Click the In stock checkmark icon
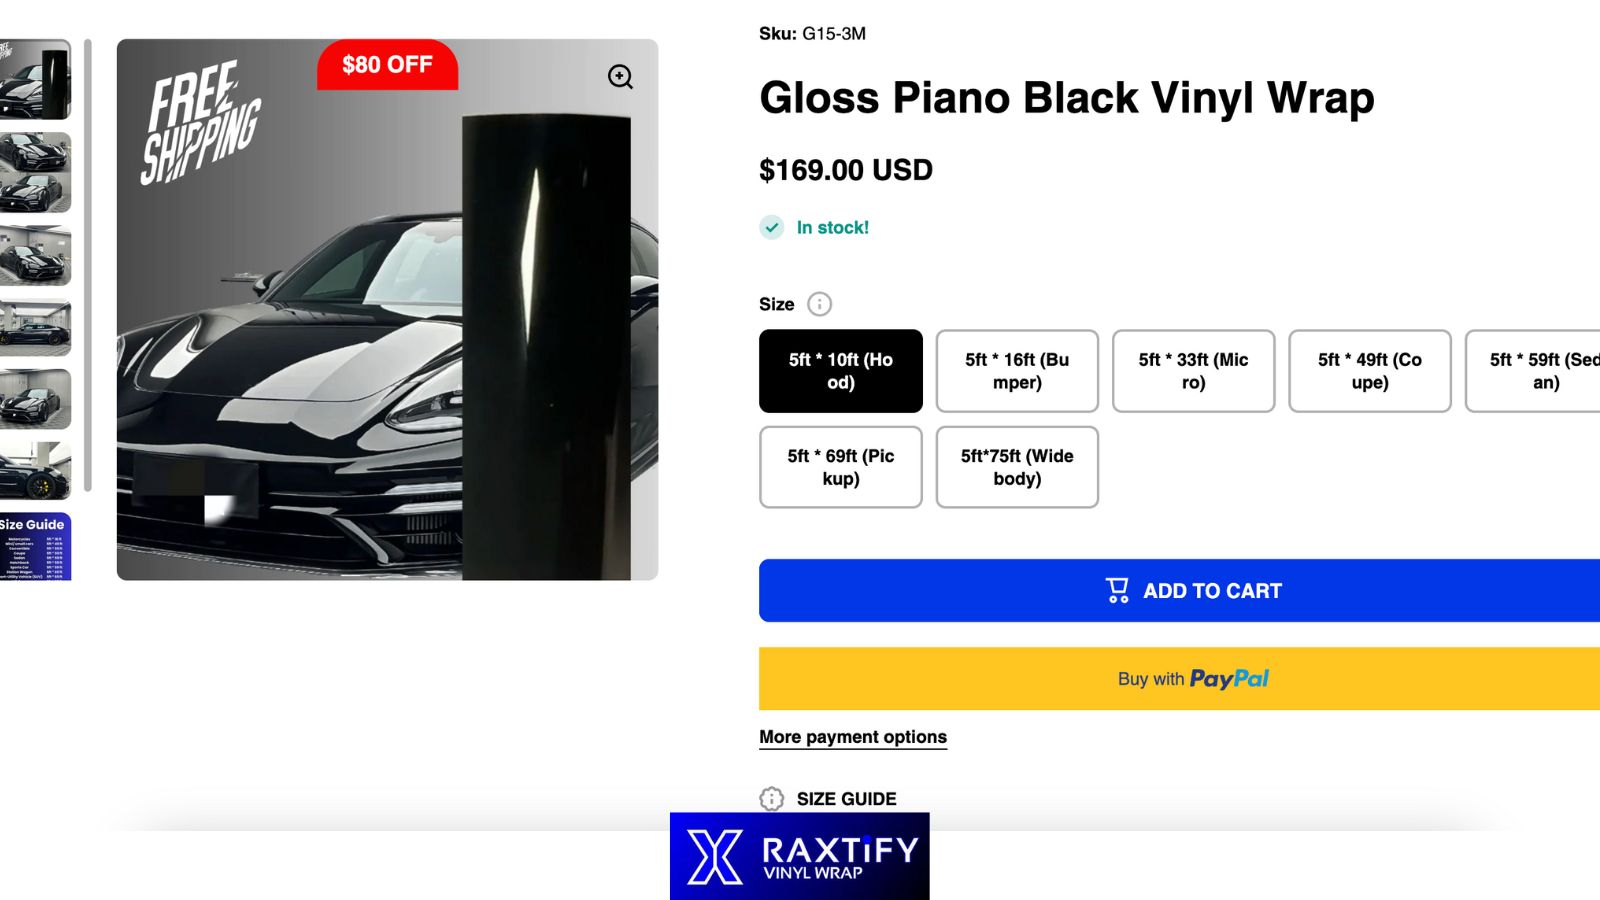1600x900 pixels. pyautogui.click(x=771, y=228)
